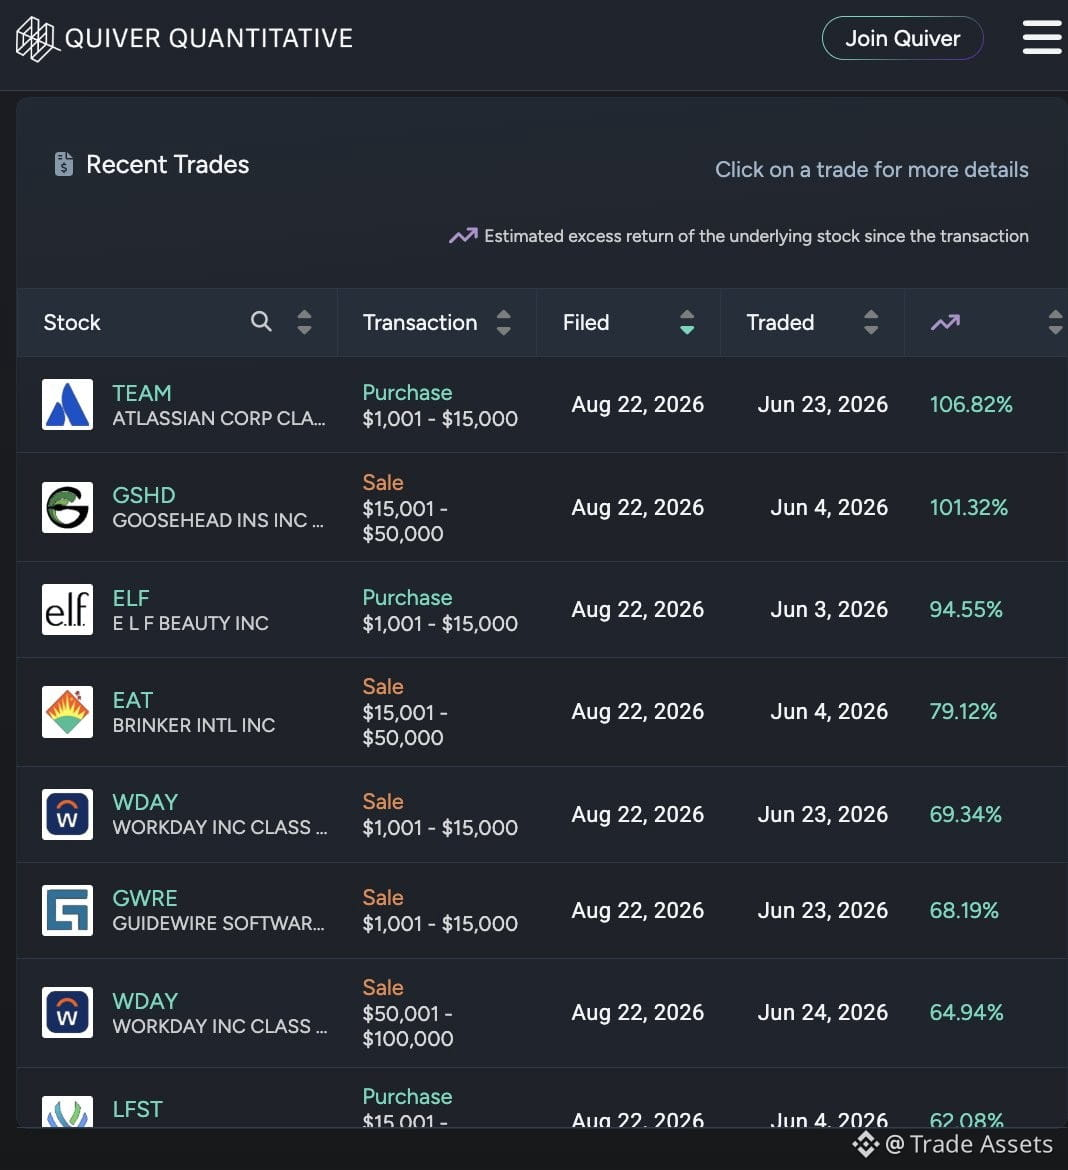The height and width of the screenshot is (1170, 1068).
Task: Click Workday logo in the 64.94% row
Action: 67,1013
